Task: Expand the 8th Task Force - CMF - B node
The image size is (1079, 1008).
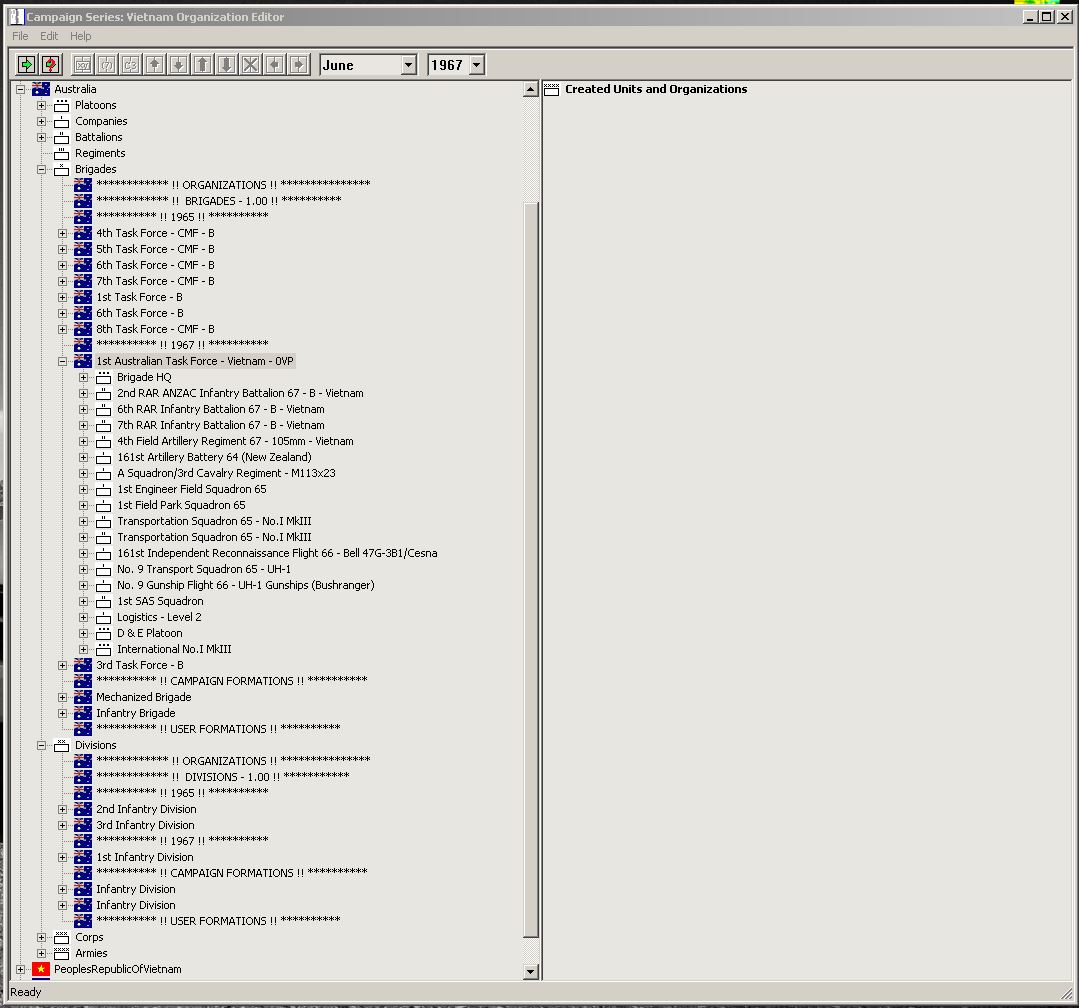Action: click(x=63, y=329)
